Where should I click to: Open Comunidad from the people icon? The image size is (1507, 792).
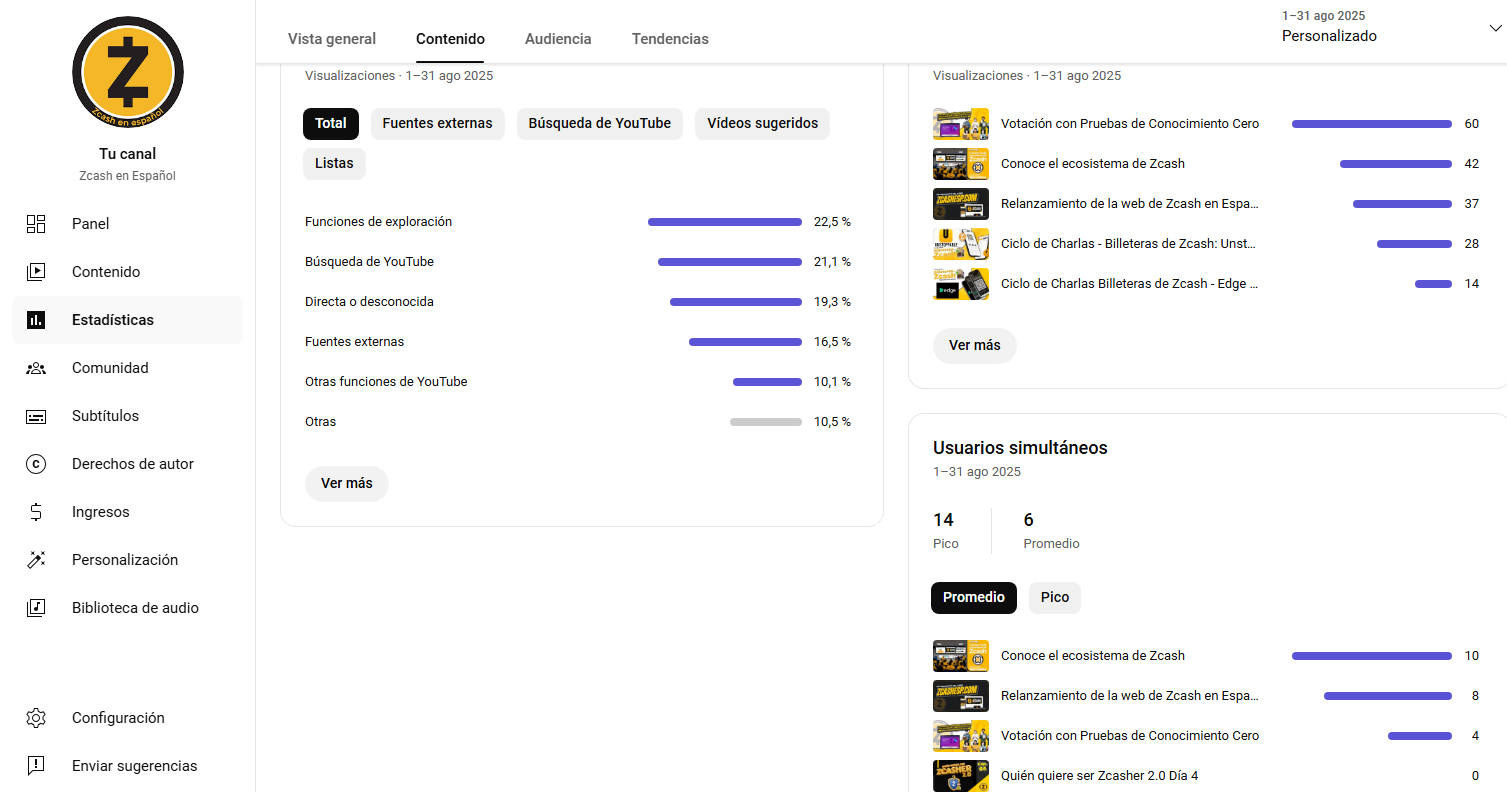coord(36,368)
